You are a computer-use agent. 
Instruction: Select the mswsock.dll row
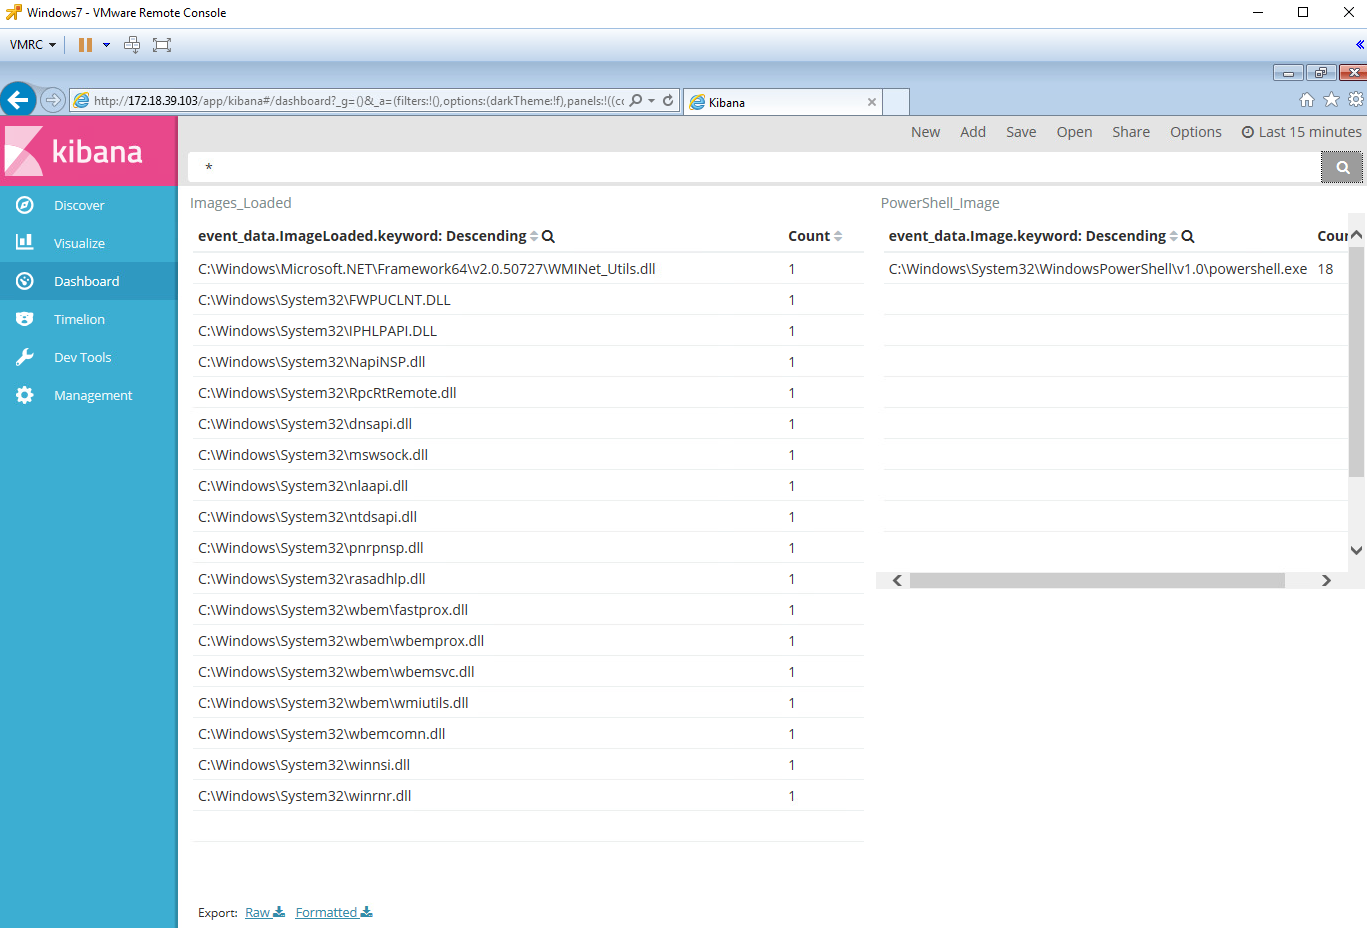pos(528,455)
